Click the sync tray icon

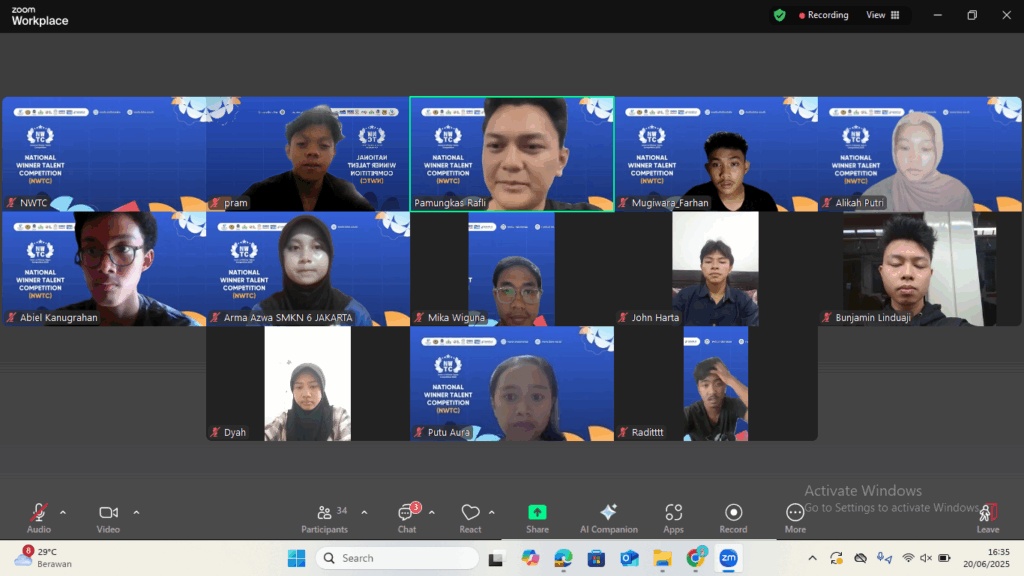[837, 558]
